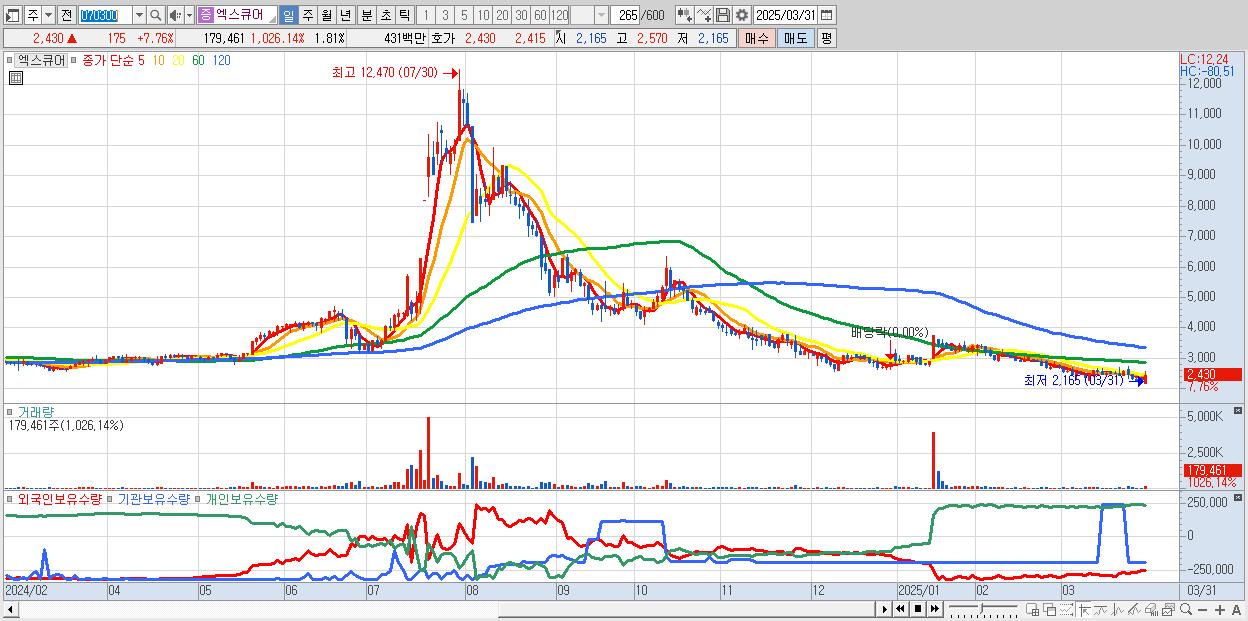Click the minus zoom-out icon at bottom
Viewport: 1248px width, 621px height.
1203,610
